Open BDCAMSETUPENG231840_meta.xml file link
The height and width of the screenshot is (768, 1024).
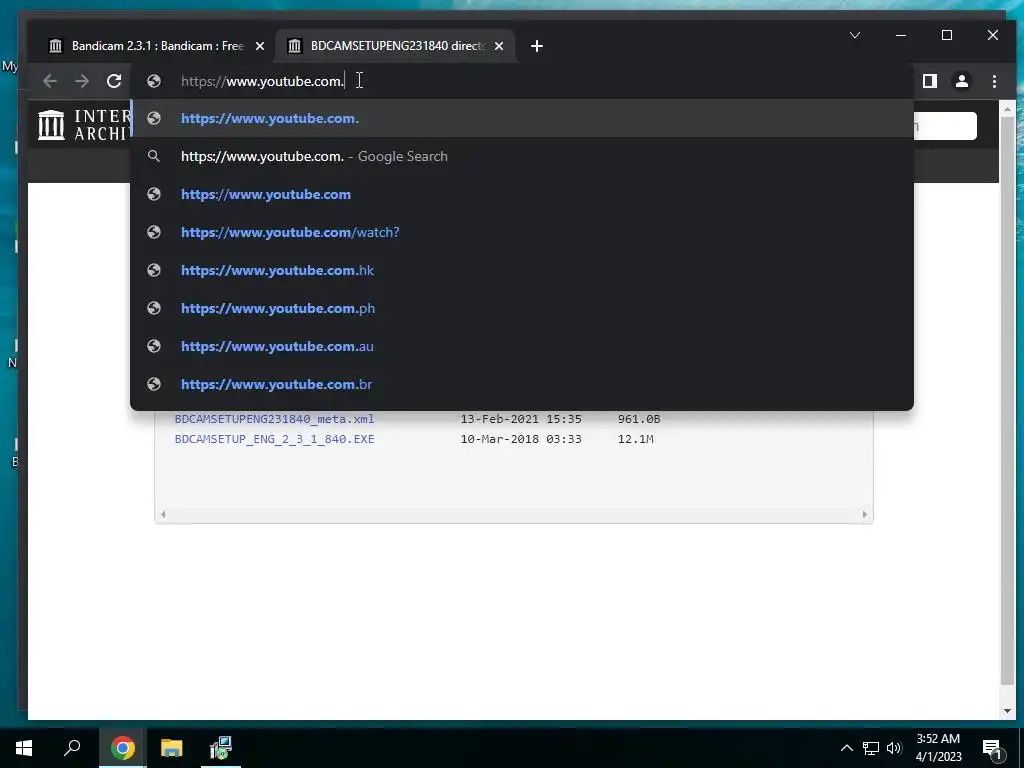coord(274,419)
